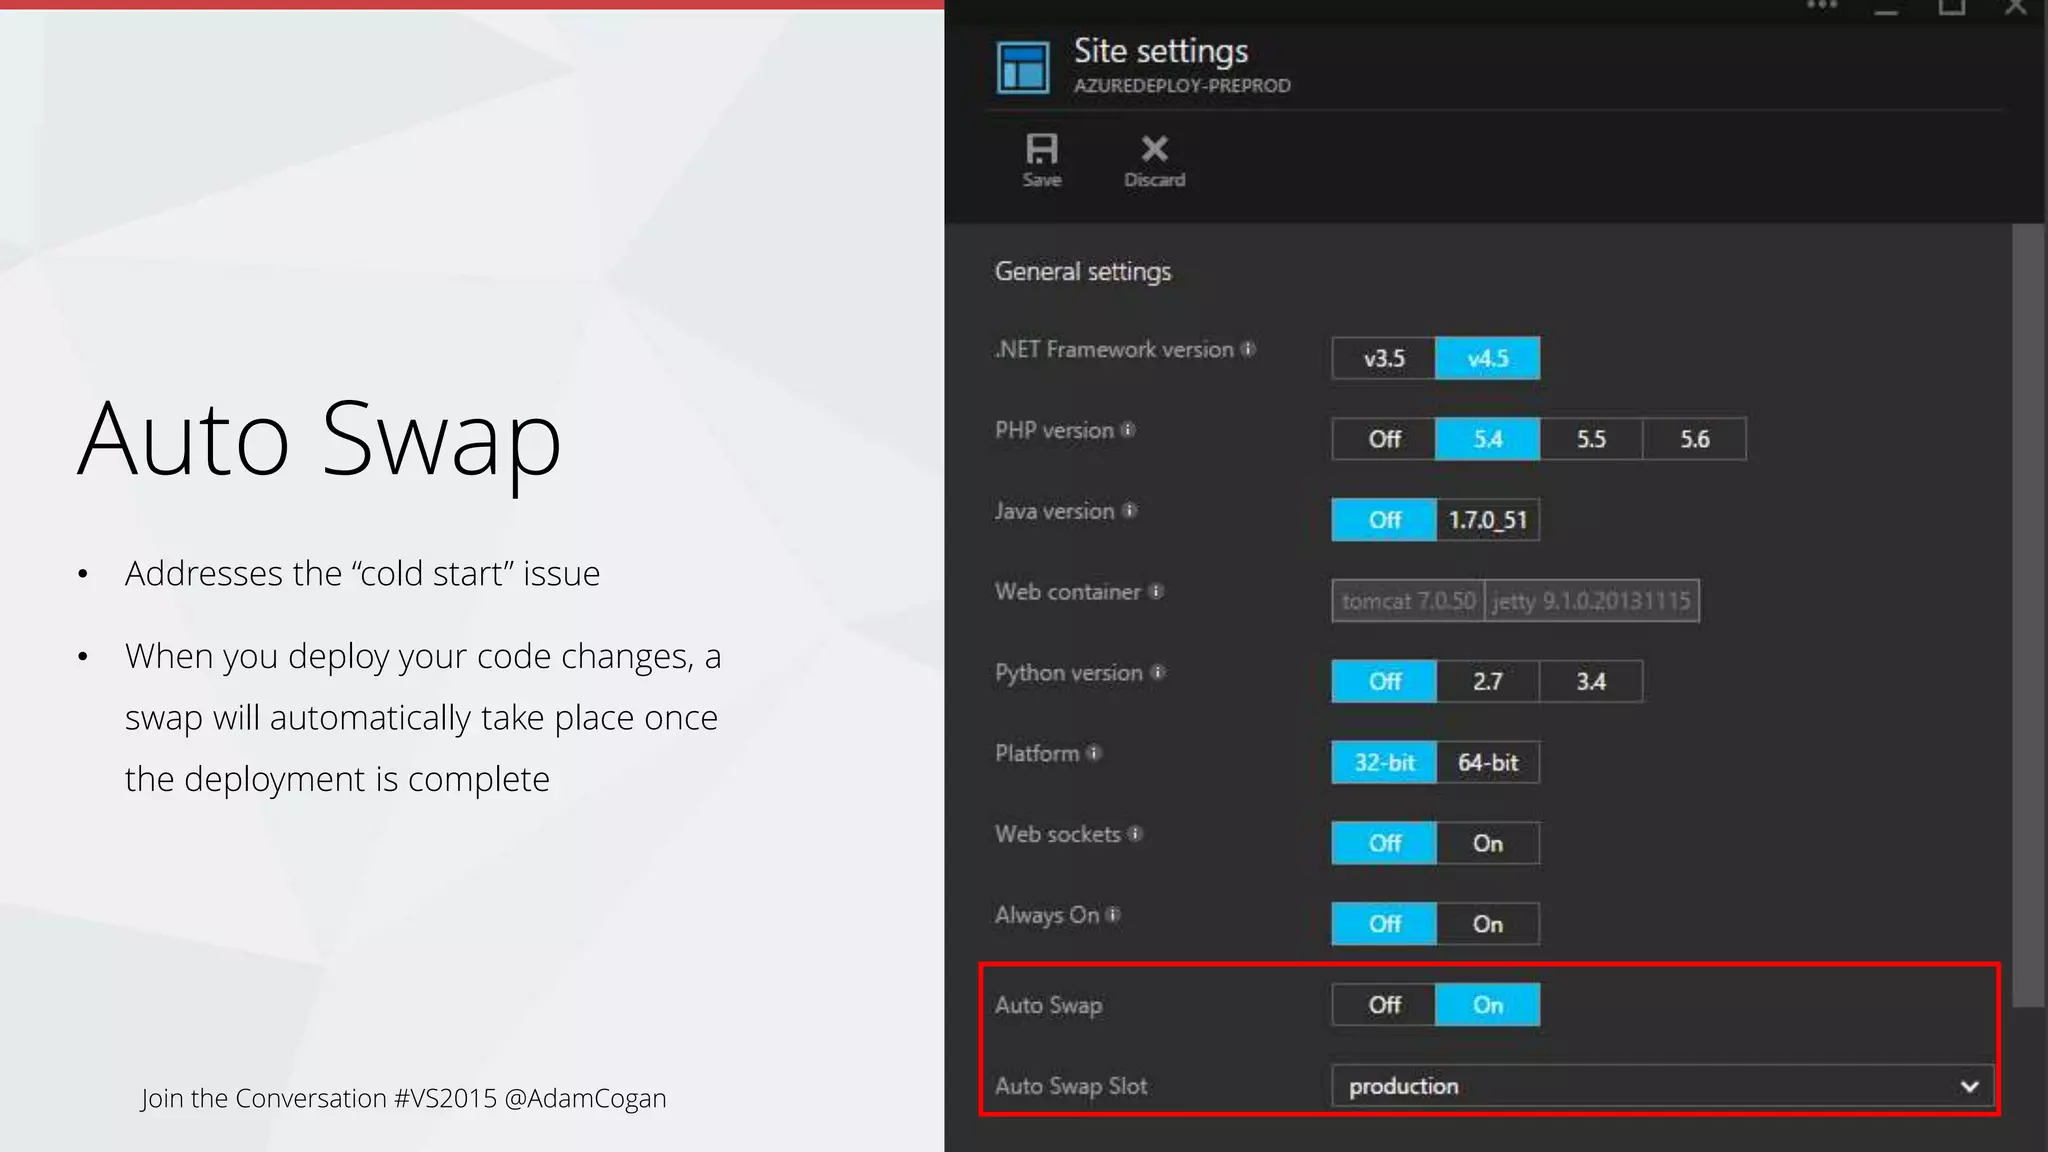Turn Web sockets Off
Viewport: 2048px width, 1152px height.
click(x=1384, y=843)
